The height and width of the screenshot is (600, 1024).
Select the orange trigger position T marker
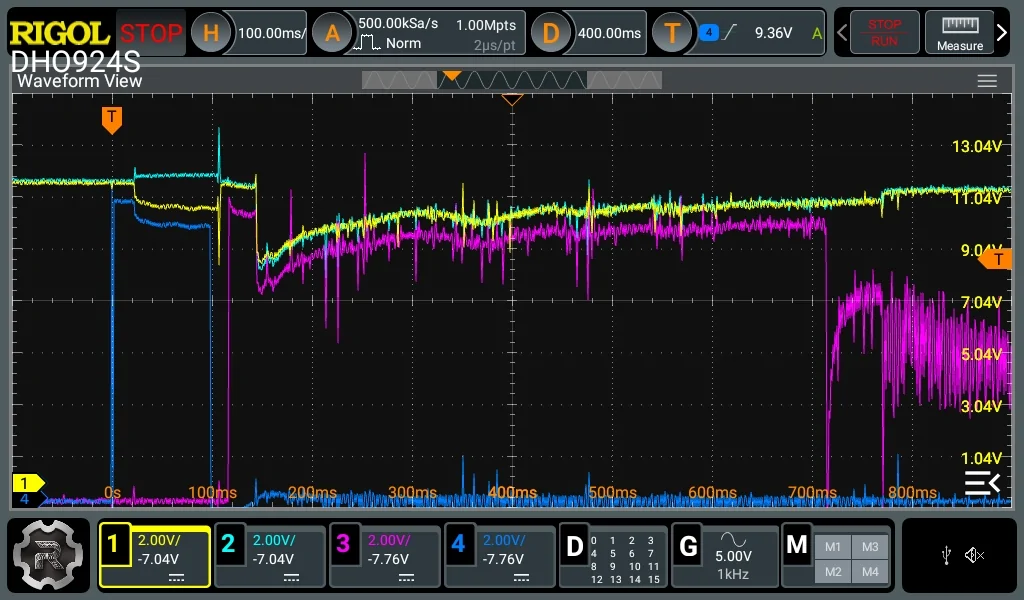pyautogui.click(x=112, y=120)
